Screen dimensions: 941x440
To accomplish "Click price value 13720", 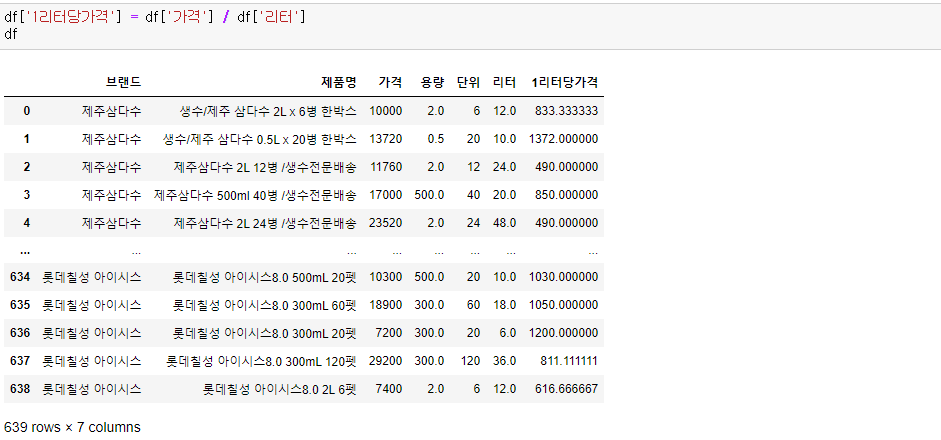I will click(387, 139).
